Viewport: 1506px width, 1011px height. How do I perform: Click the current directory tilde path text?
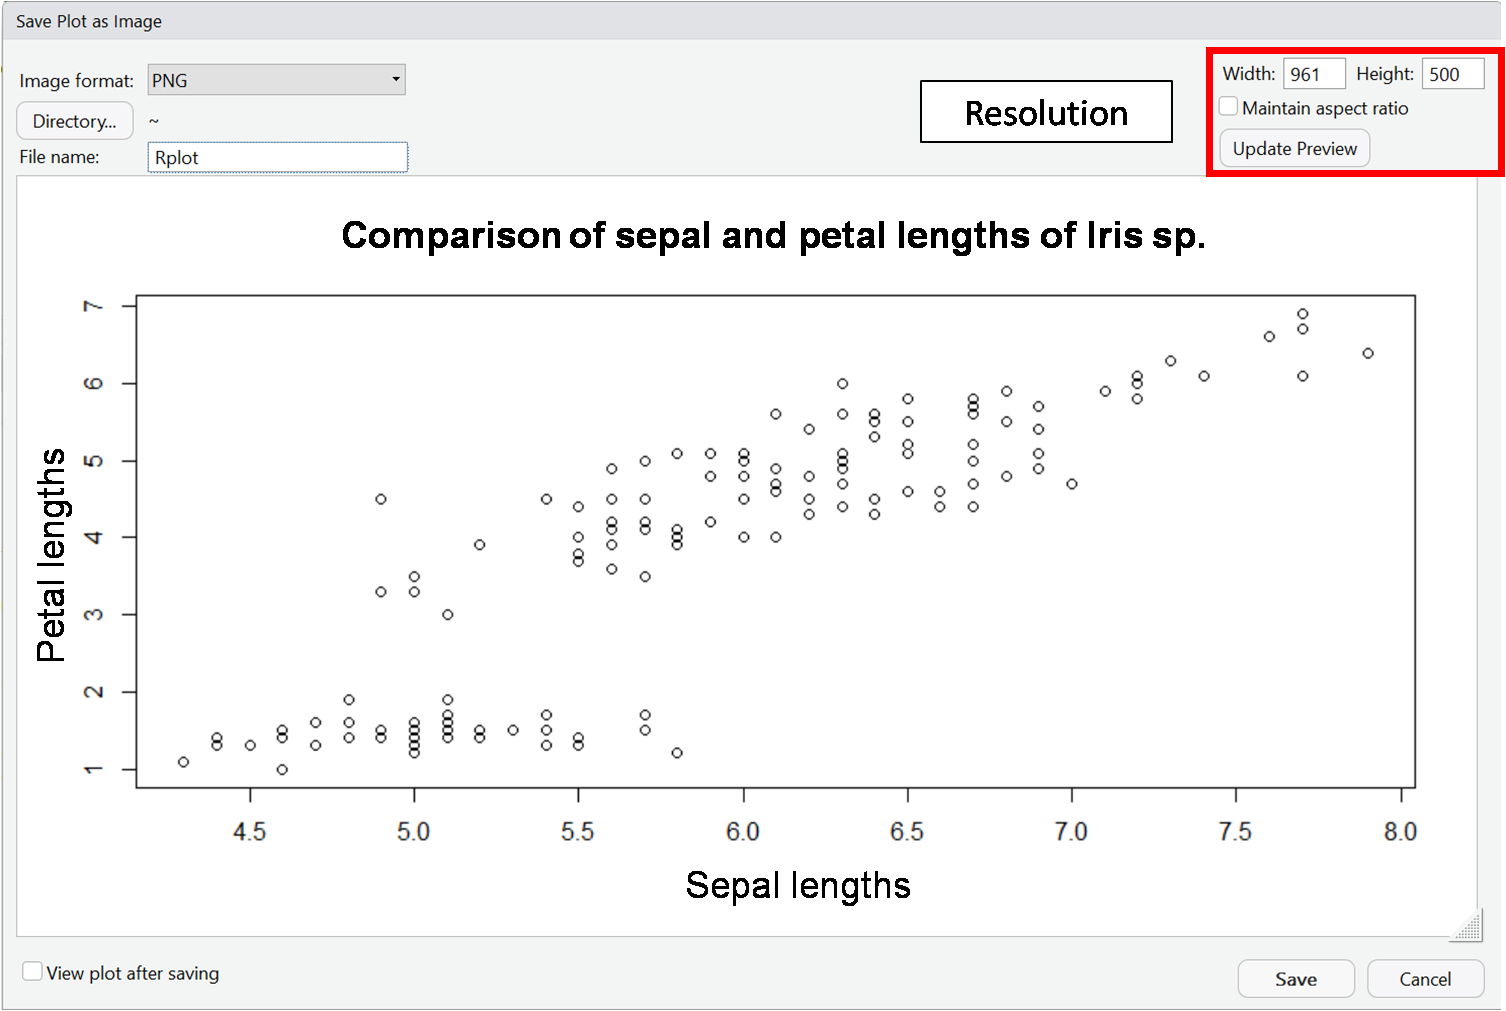154,121
